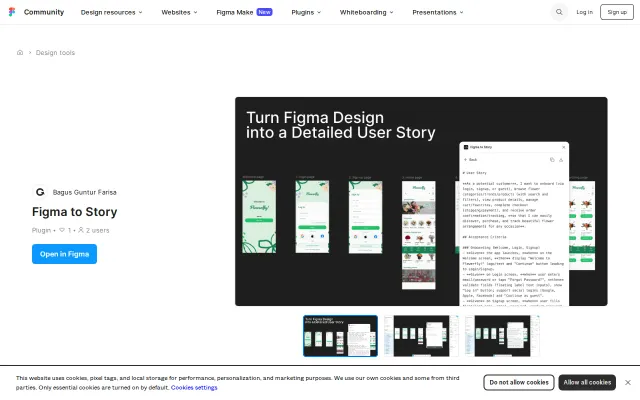This screenshot has width=640, height=400.
Task: Open author Bagus Guntur Farisa profile
Action: (84, 192)
